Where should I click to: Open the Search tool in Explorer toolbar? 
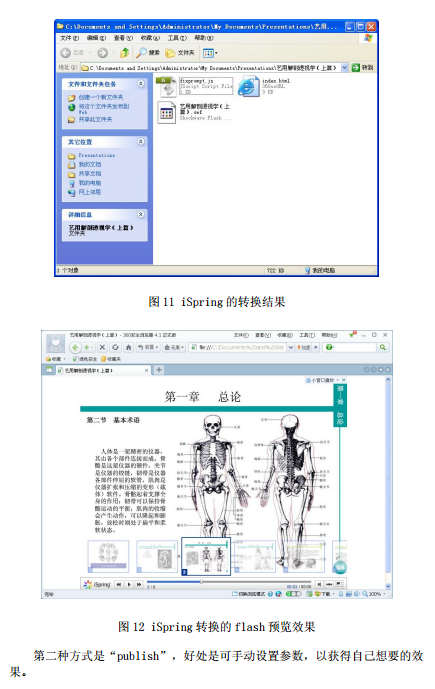(x=148, y=53)
